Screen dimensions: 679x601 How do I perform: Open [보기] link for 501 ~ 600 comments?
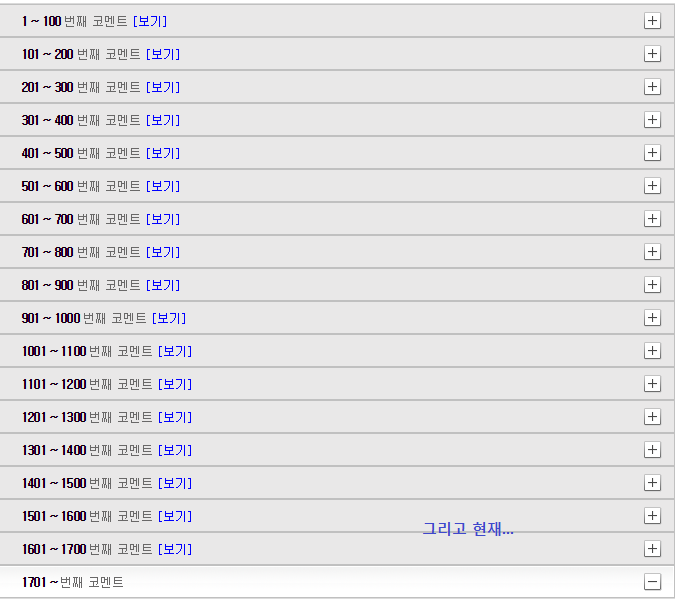coord(163,186)
